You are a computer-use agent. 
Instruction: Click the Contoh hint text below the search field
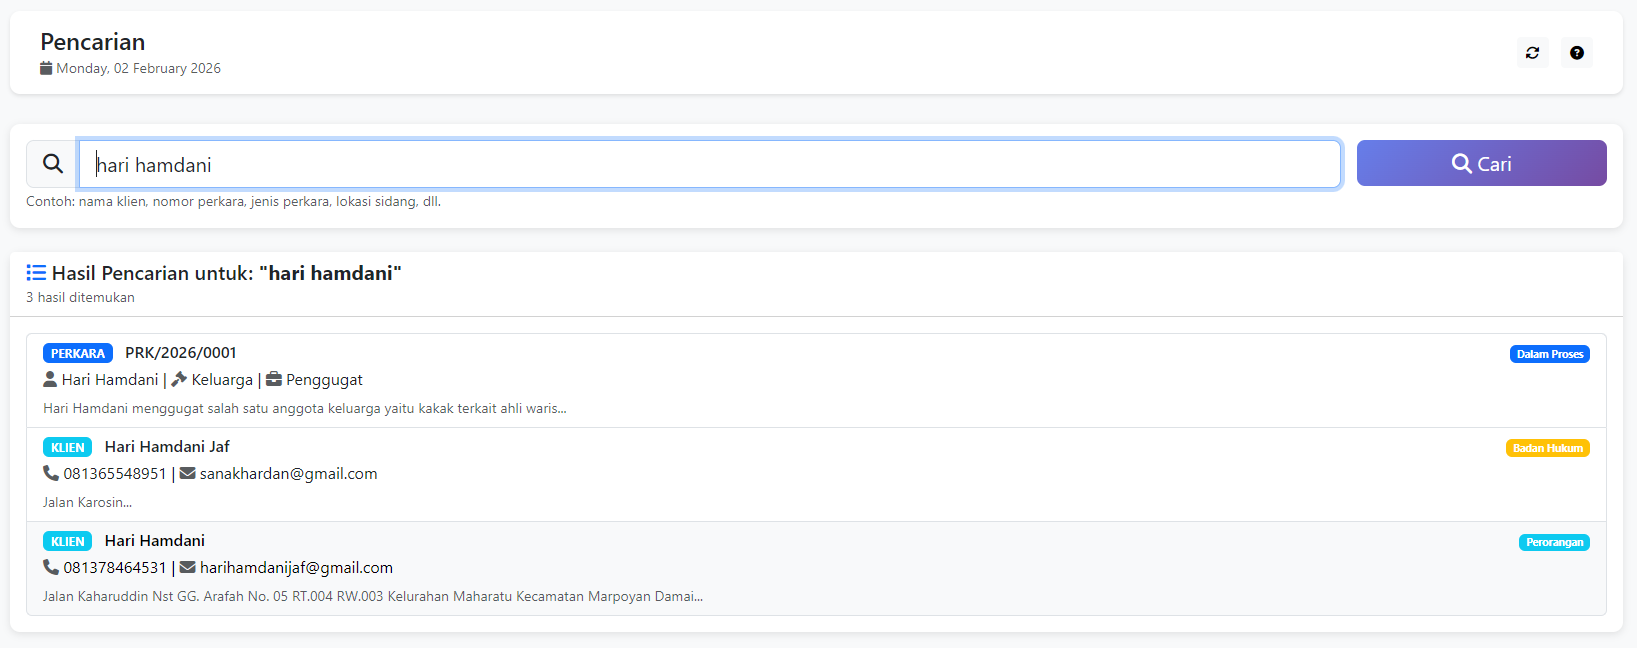(x=233, y=201)
